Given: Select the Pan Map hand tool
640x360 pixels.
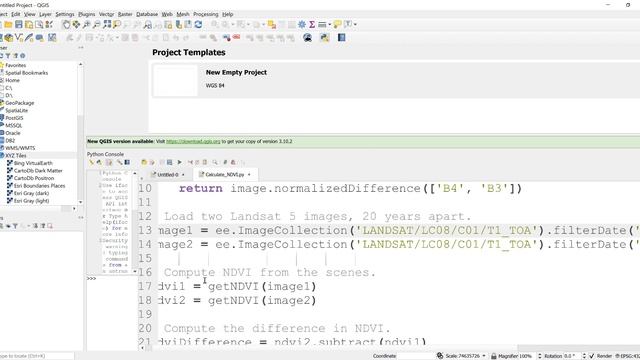Looking at the screenshot, I should click(66, 24).
